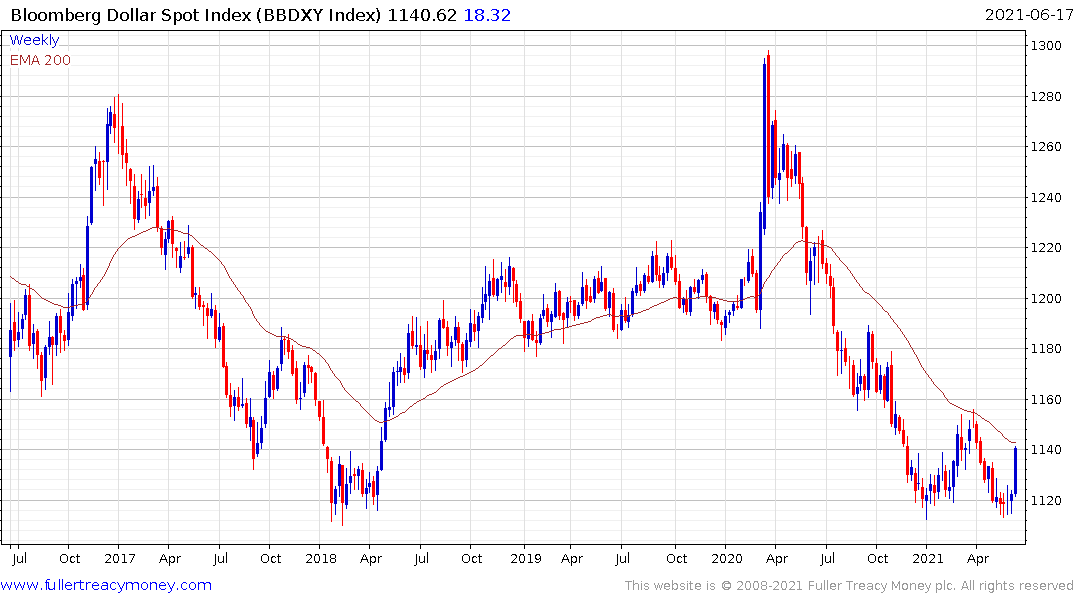Viewport: 1075px width, 600px height.
Task: Click the 1180 price axis label
Action: point(1046,348)
